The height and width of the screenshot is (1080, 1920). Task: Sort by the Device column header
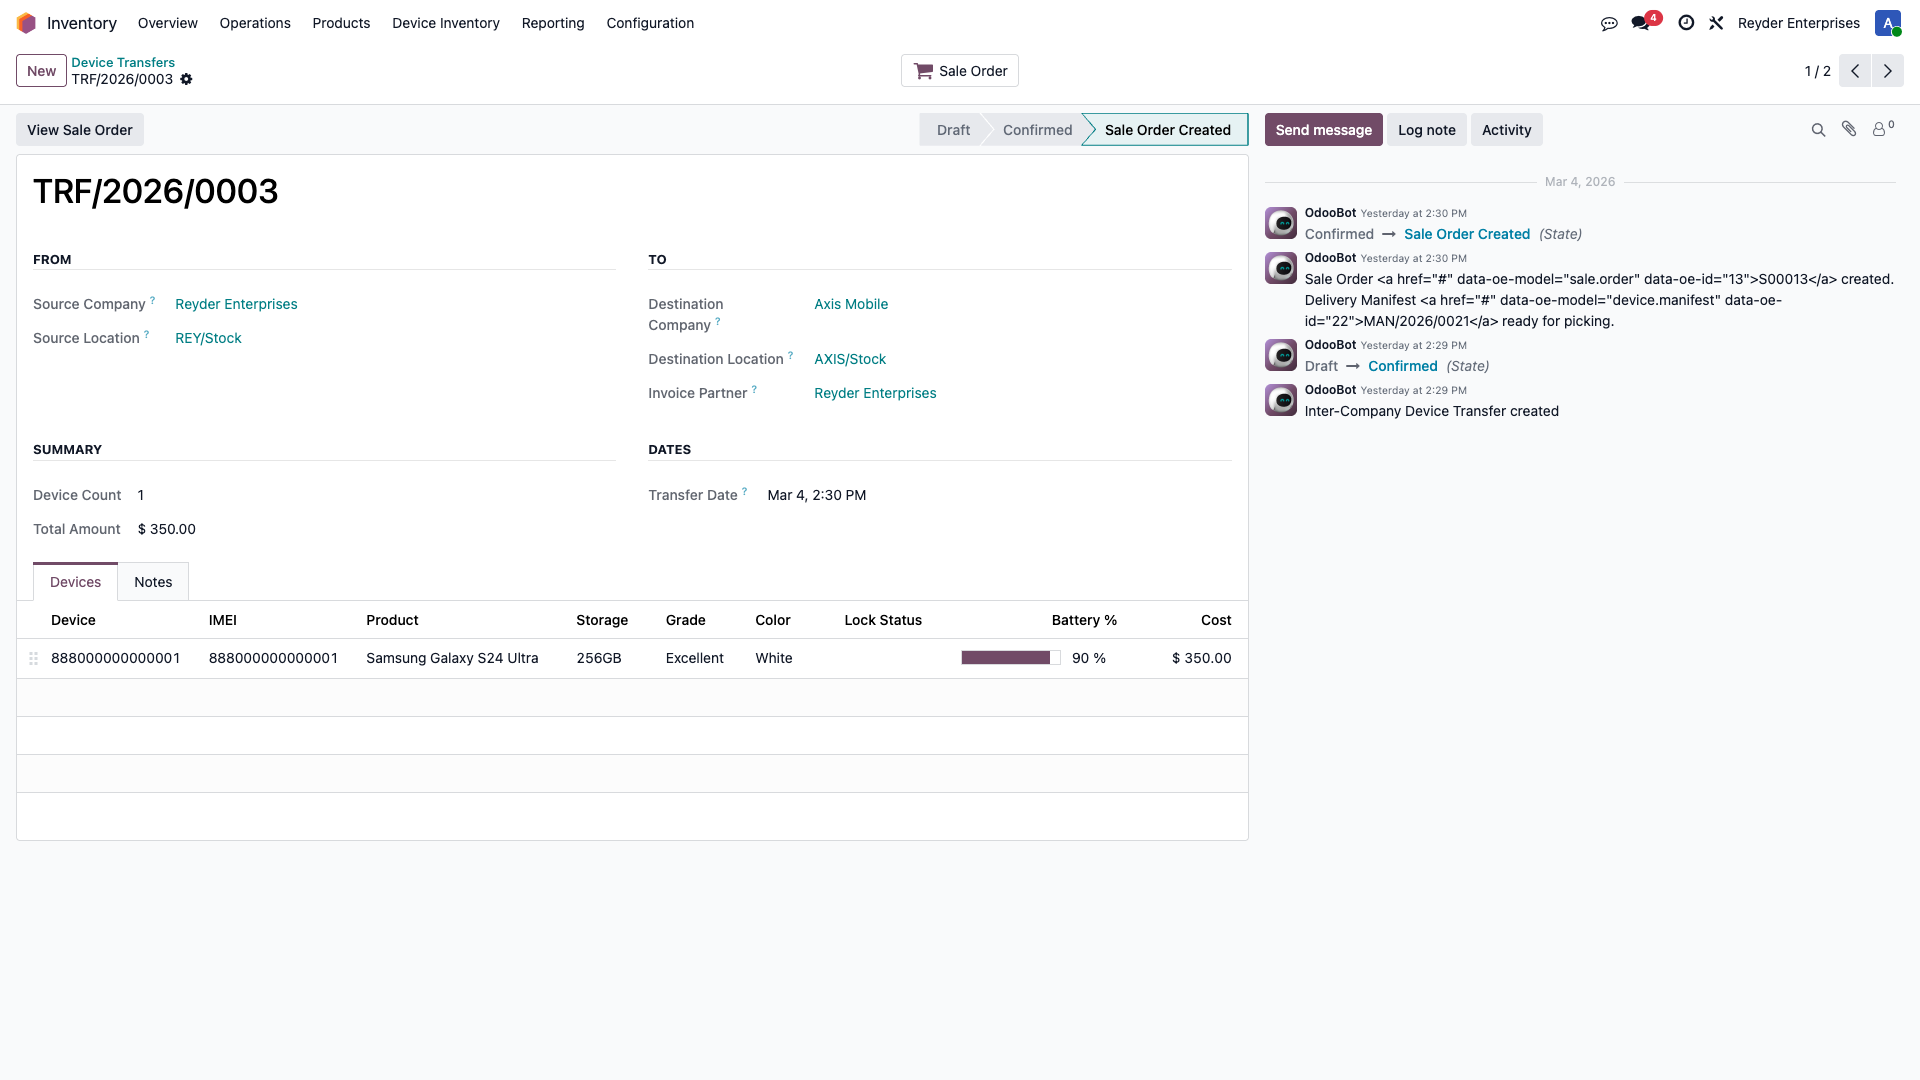point(73,620)
